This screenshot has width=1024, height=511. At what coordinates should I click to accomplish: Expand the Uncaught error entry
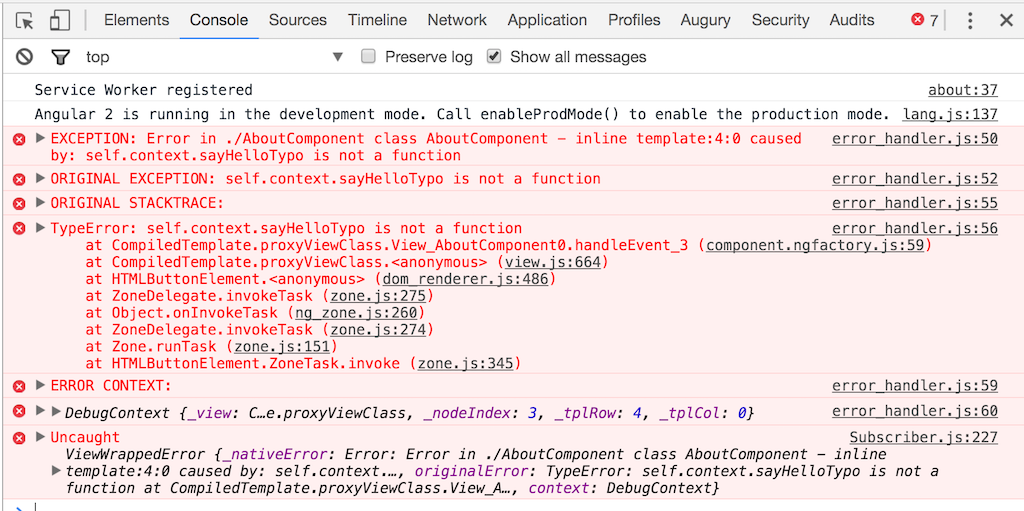pos(40,437)
